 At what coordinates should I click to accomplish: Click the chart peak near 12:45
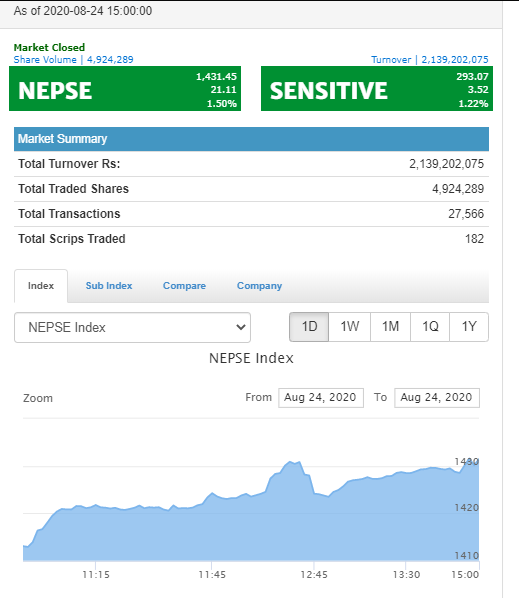(x=292, y=462)
